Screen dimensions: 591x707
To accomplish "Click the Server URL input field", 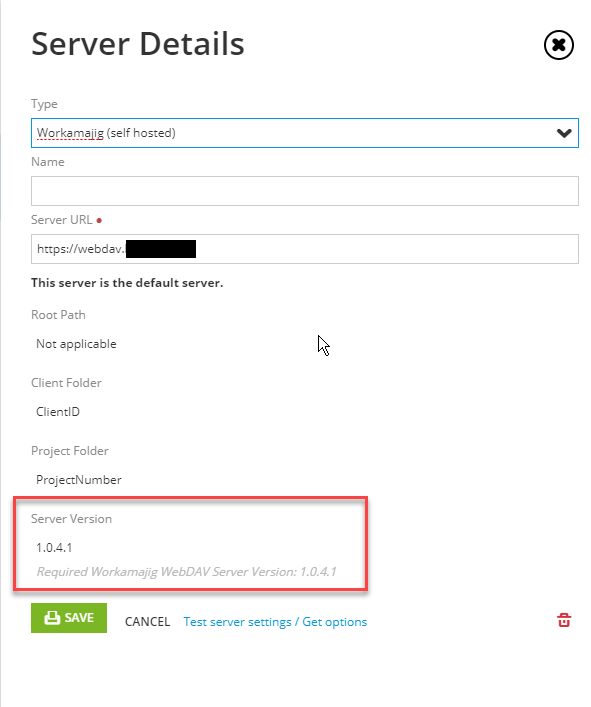I will click(305, 249).
